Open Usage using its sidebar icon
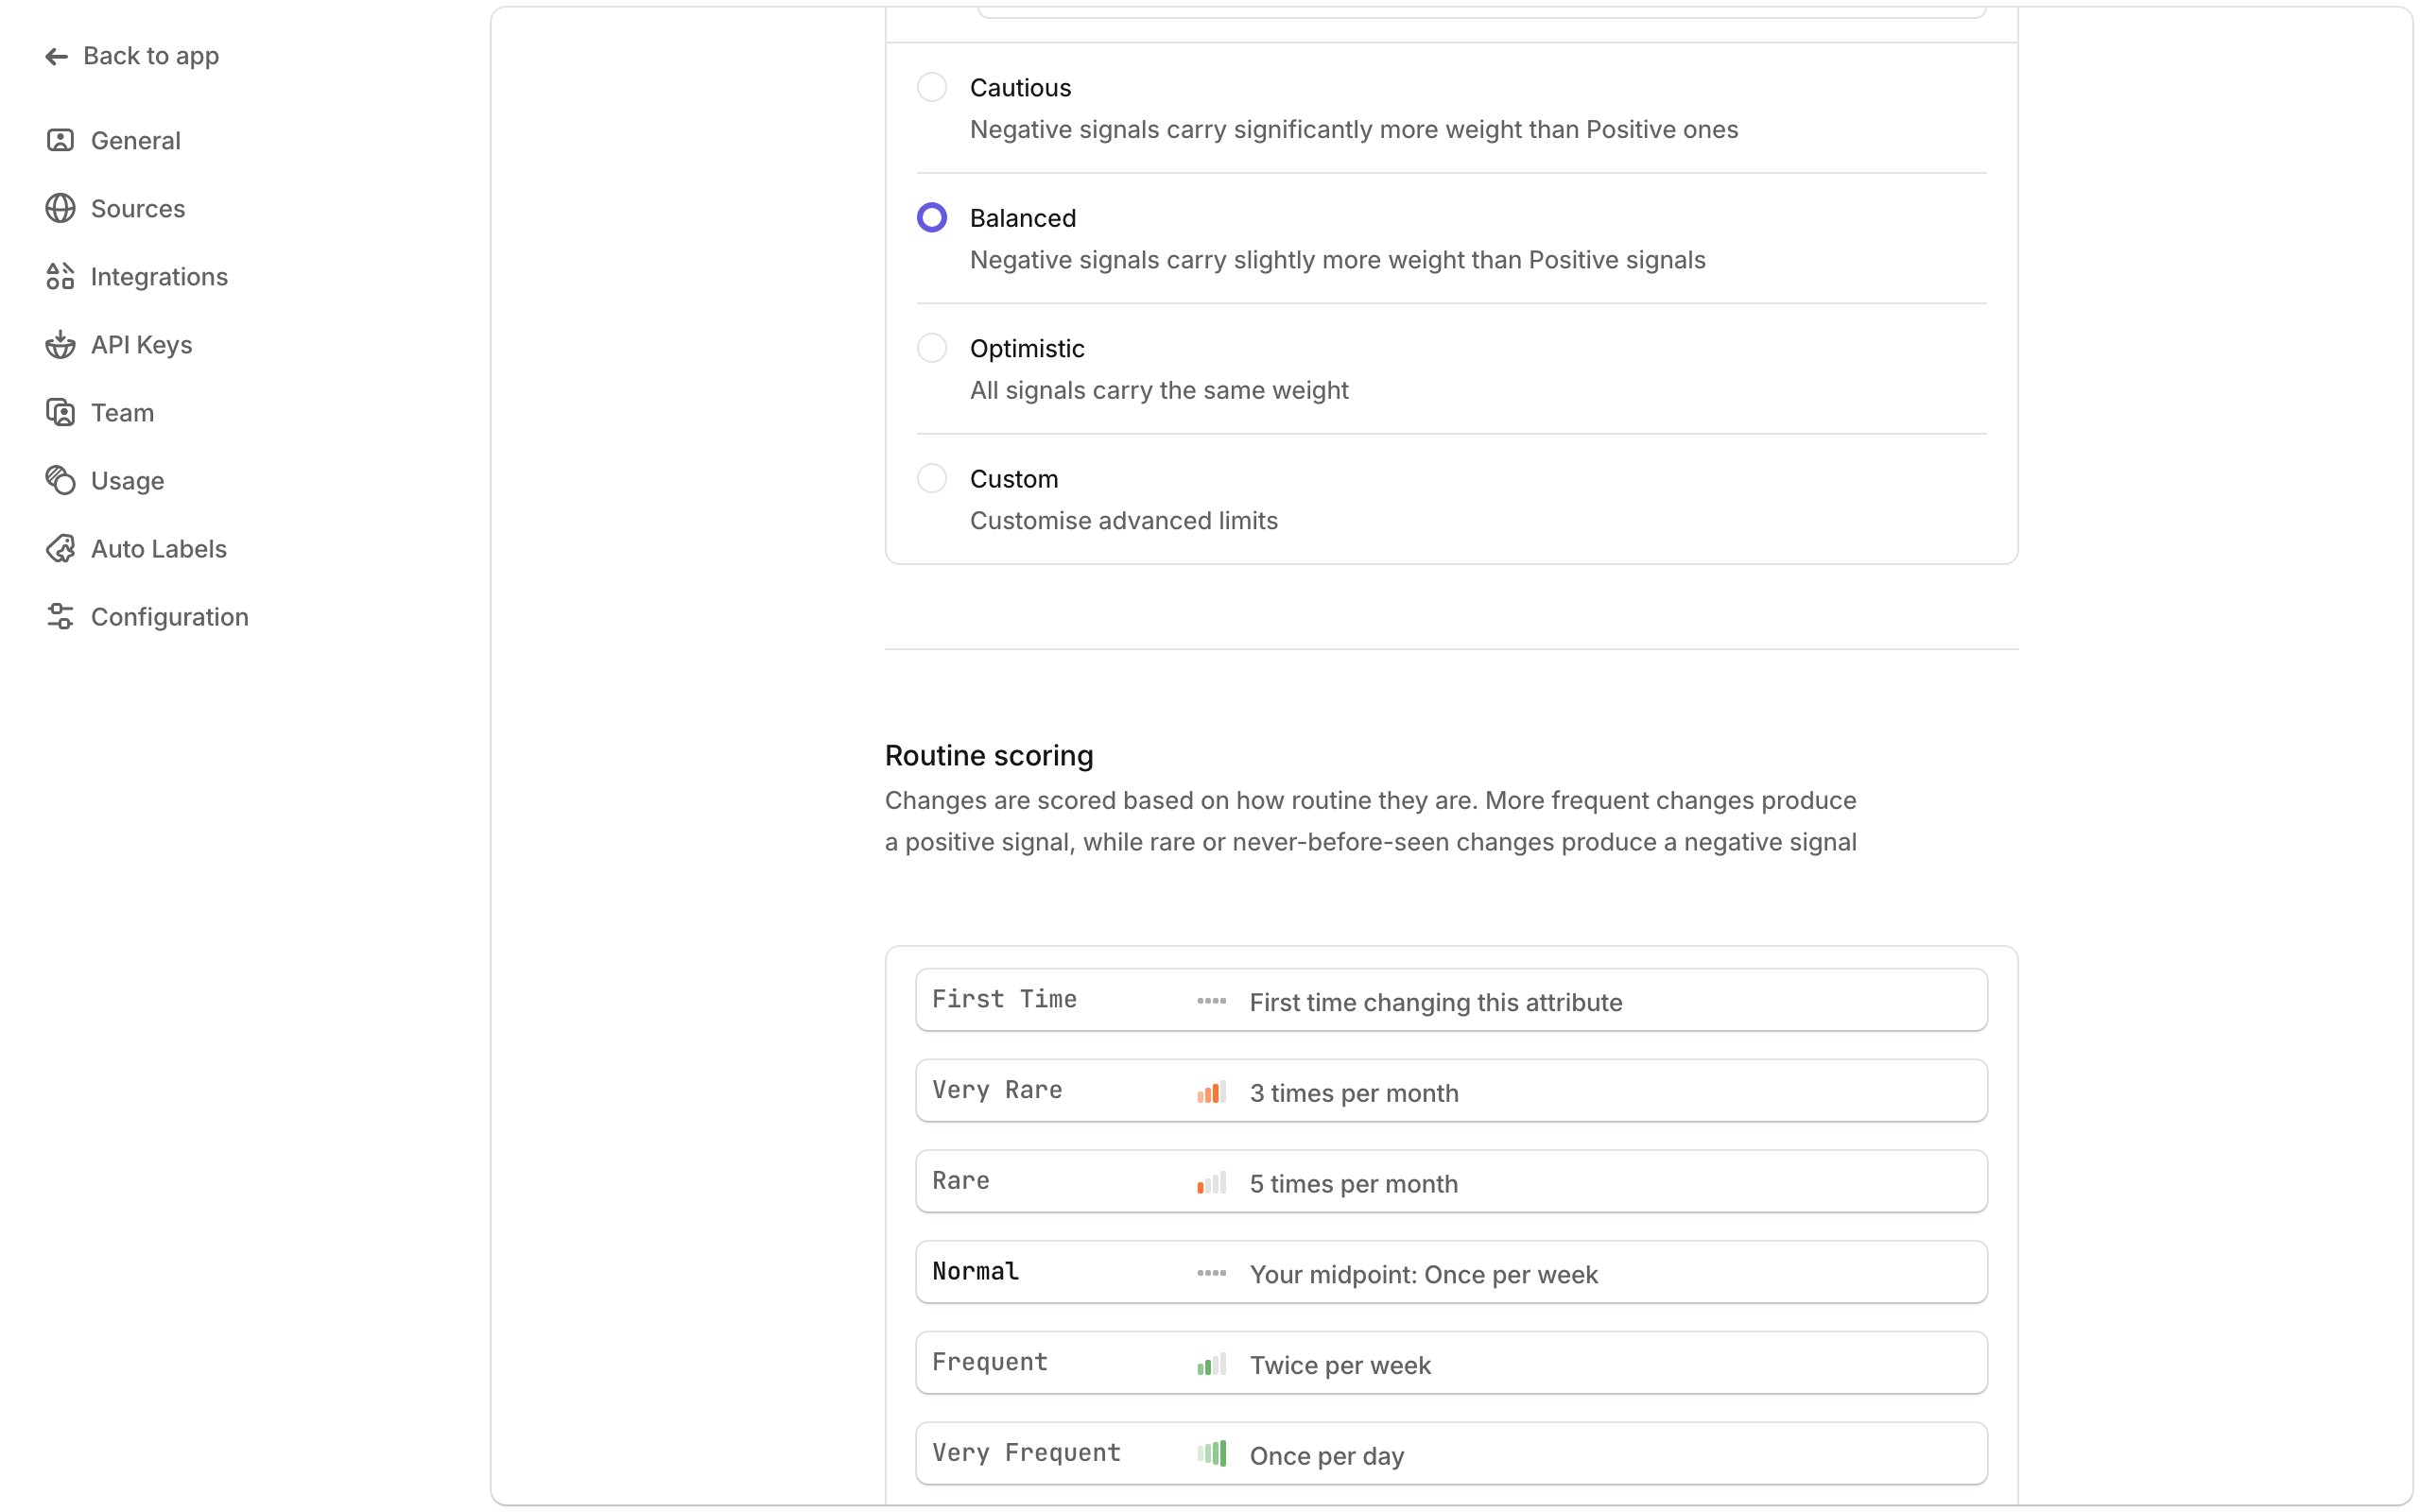This screenshot has width=2420, height=1512. (59, 480)
